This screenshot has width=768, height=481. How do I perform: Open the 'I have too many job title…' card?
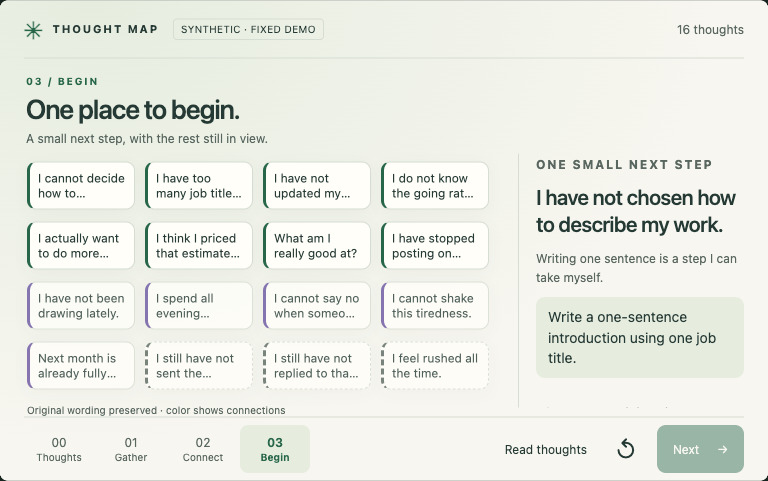coord(198,186)
